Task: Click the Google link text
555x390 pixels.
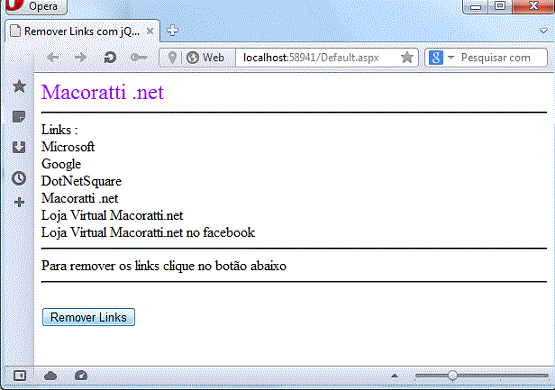Action: pyautogui.click(x=61, y=164)
